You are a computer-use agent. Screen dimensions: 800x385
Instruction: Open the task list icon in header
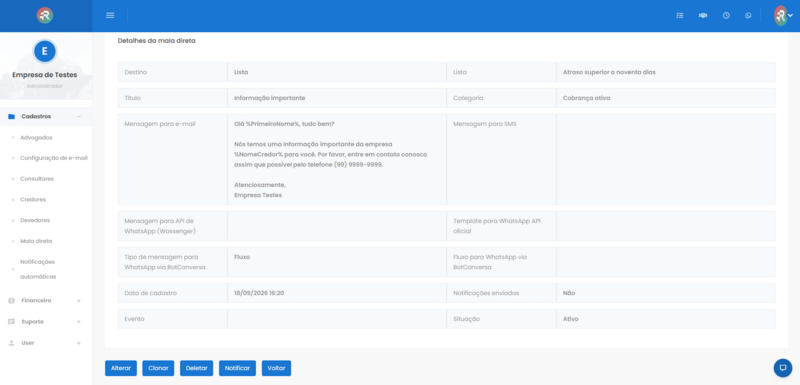680,15
